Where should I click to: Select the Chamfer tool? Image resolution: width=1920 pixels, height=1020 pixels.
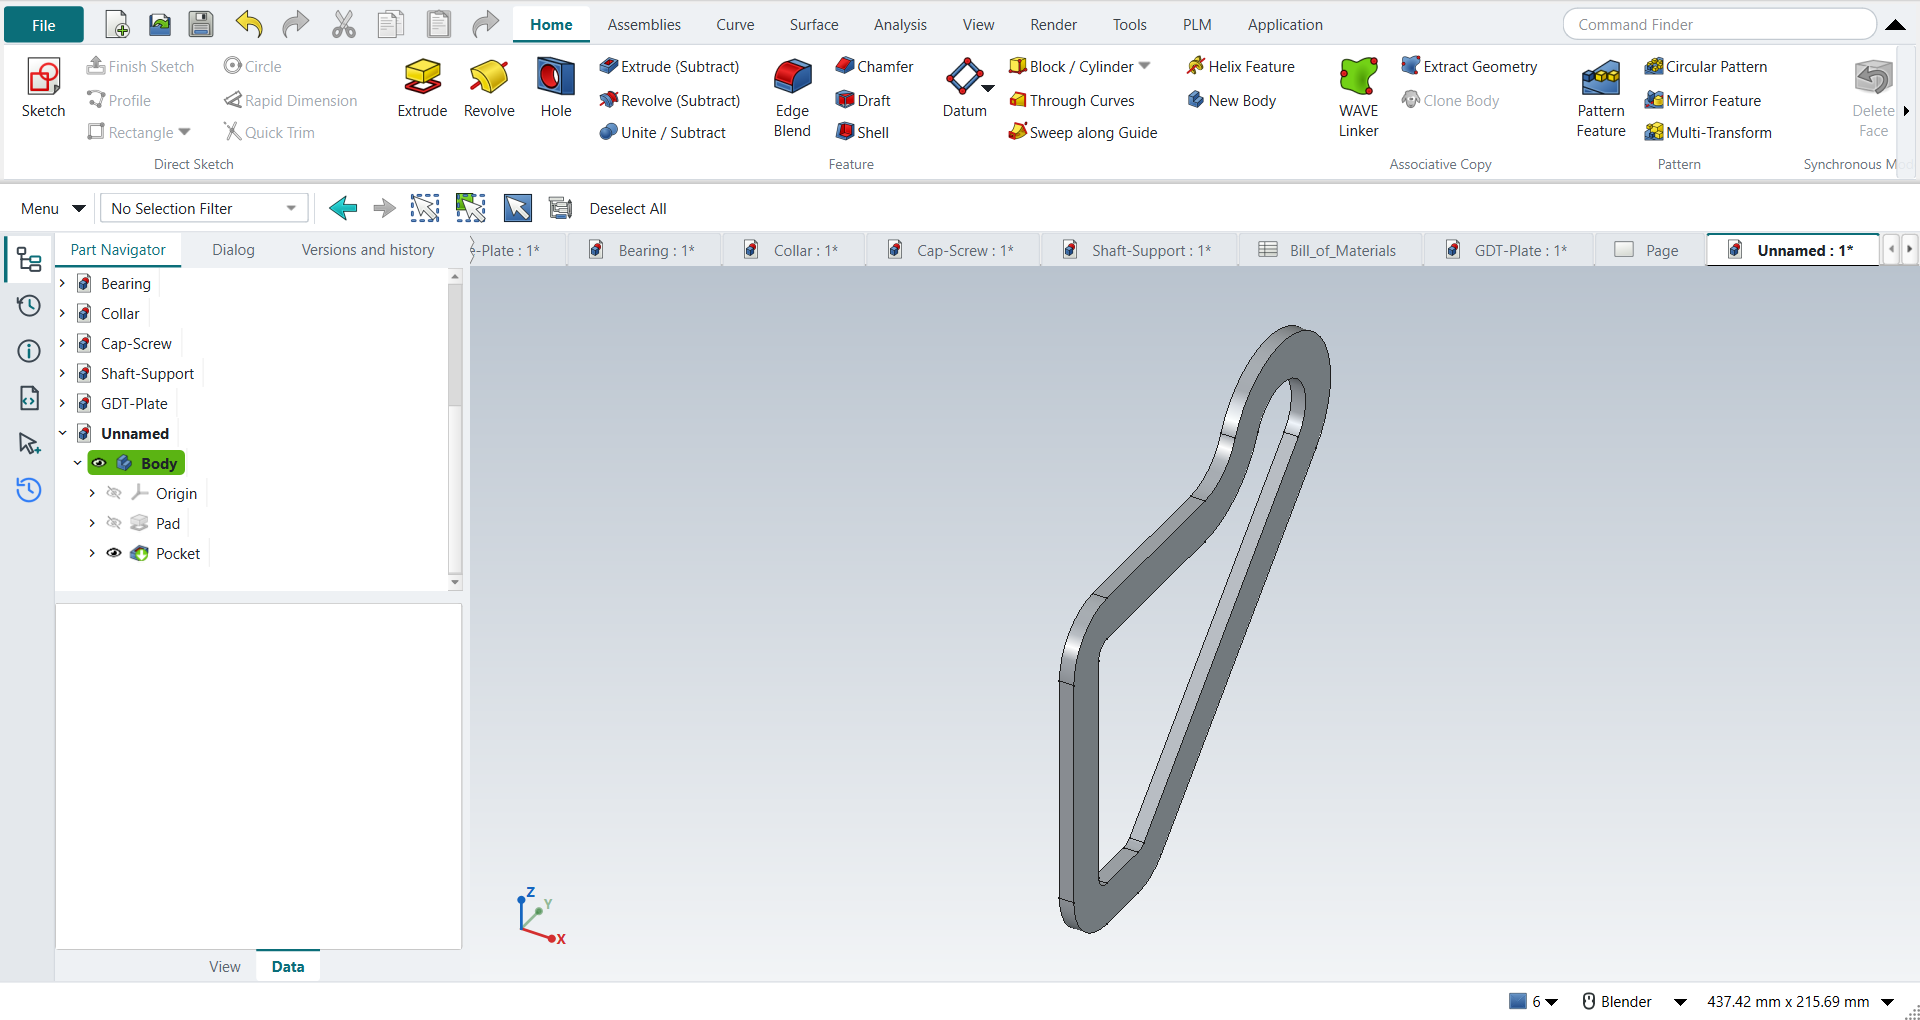[874, 66]
